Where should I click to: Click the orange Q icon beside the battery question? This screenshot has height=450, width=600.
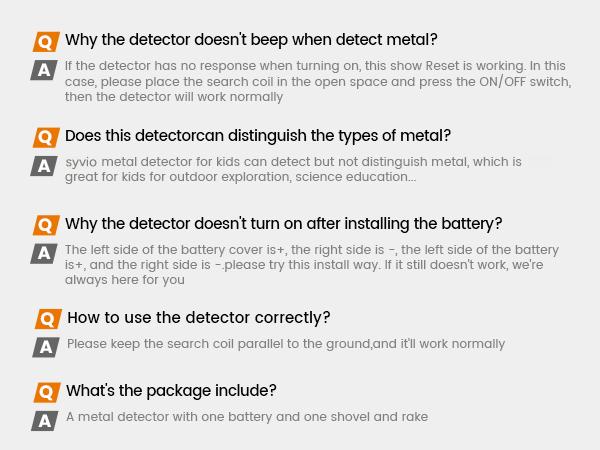(x=46, y=225)
